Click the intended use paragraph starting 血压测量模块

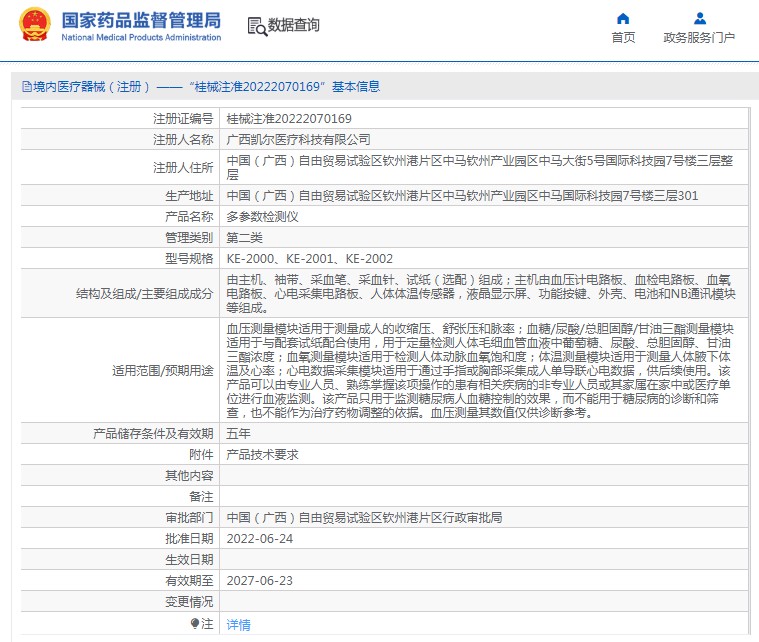(x=480, y=370)
